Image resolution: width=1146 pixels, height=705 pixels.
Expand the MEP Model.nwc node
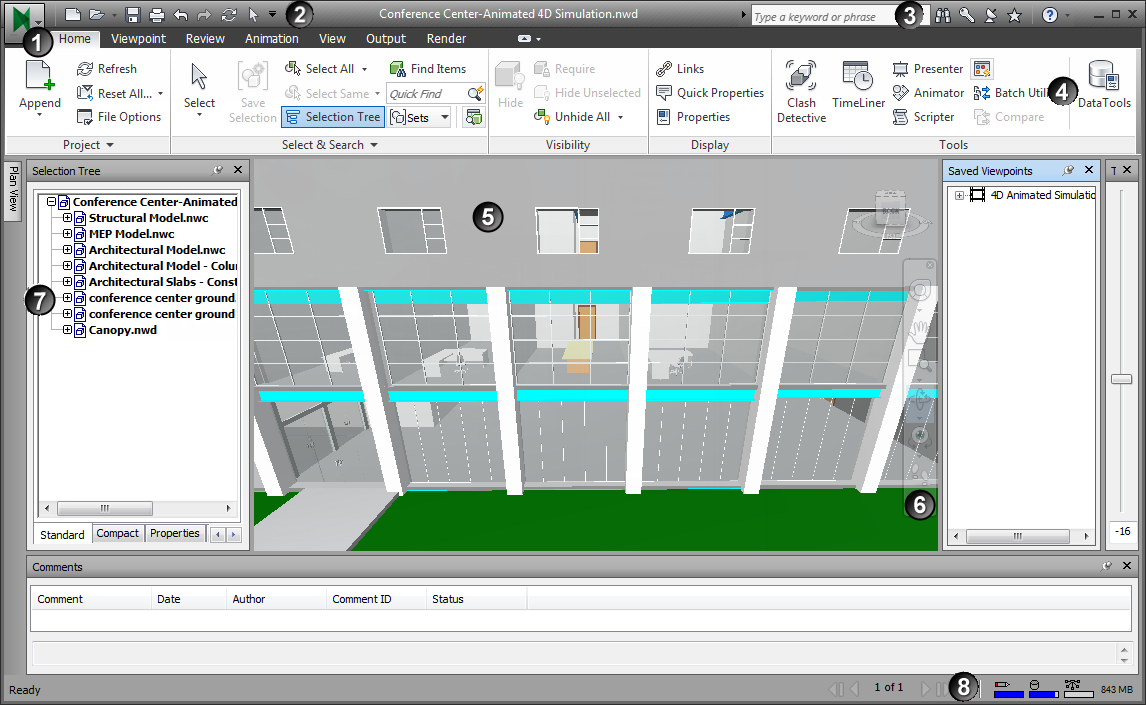pos(67,234)
